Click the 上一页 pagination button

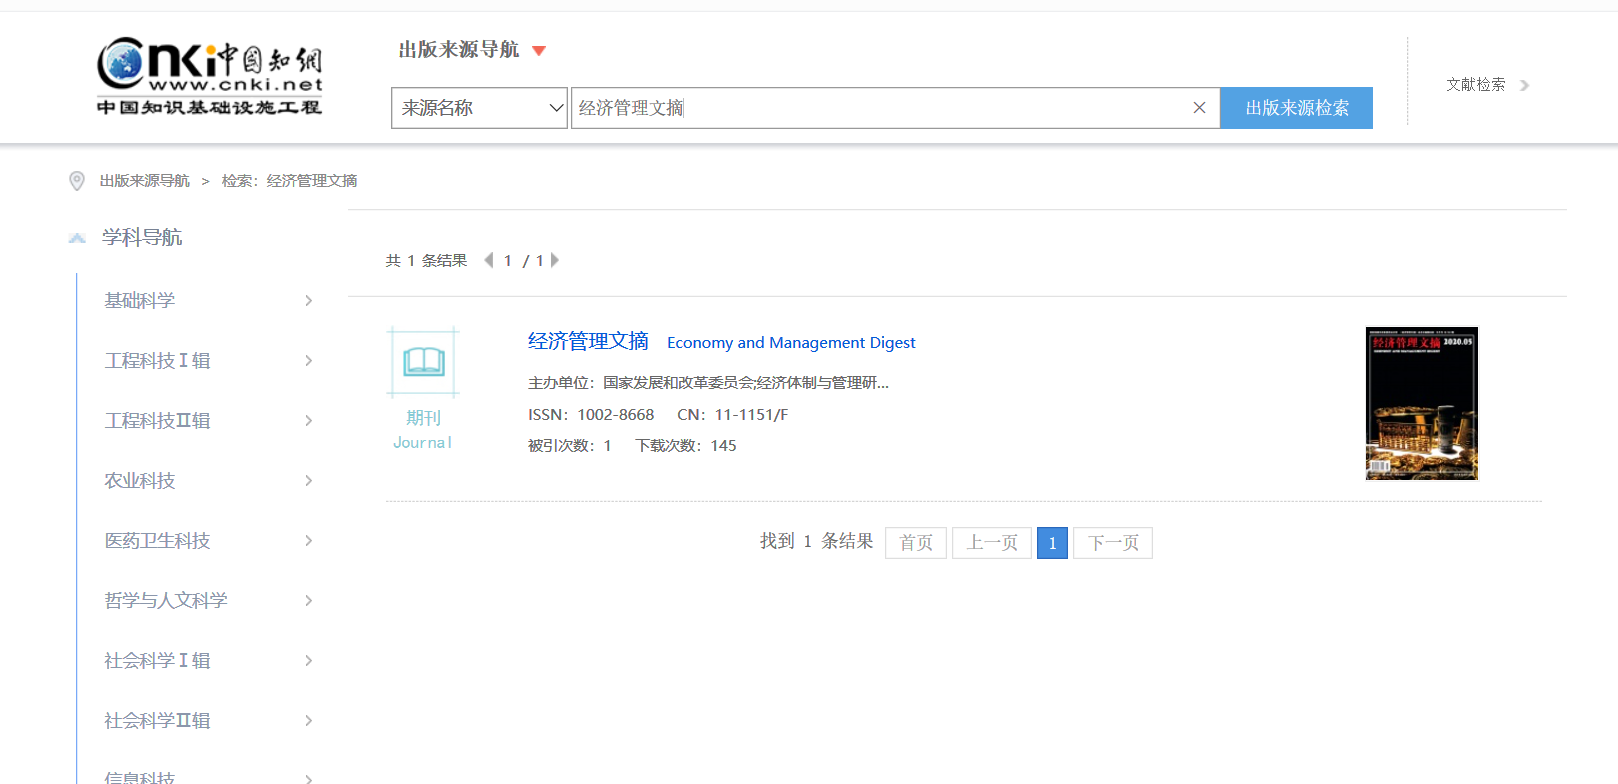(x=992, y=543)
